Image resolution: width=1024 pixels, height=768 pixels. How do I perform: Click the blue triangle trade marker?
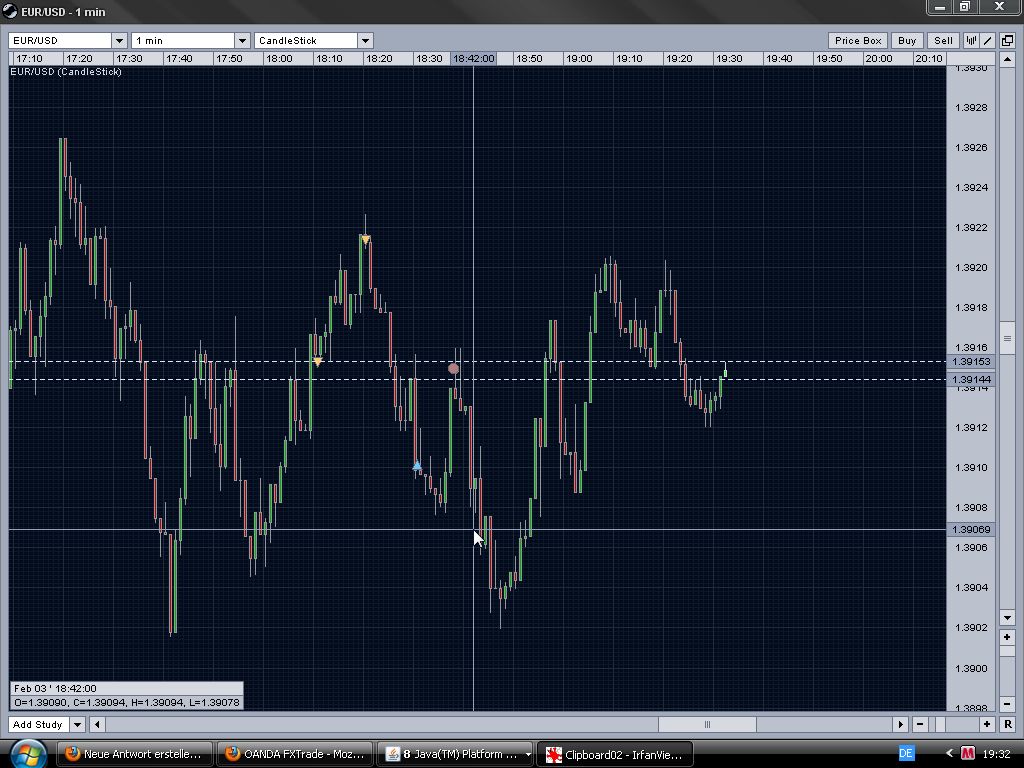tap(417, 466)
